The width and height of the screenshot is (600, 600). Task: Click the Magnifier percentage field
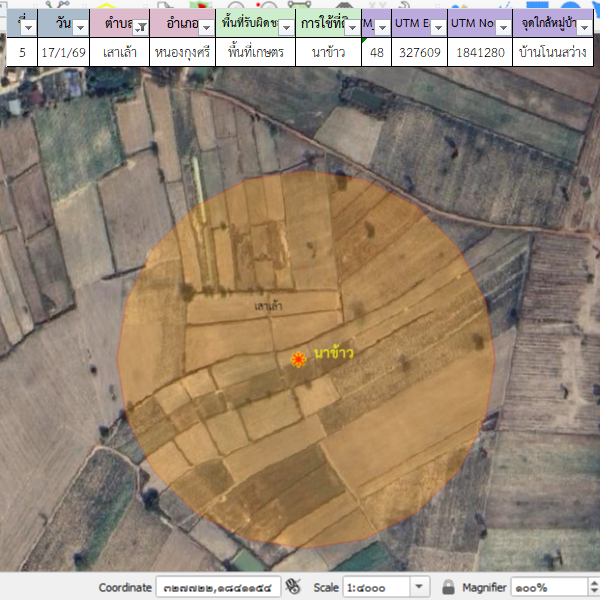click(x=545, y=587)
